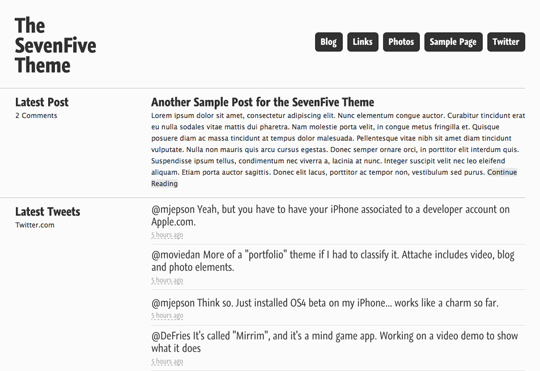Click the tweet about OS4 beta
The height and width of the screenshot is (371, 540).
pos(325,303)
